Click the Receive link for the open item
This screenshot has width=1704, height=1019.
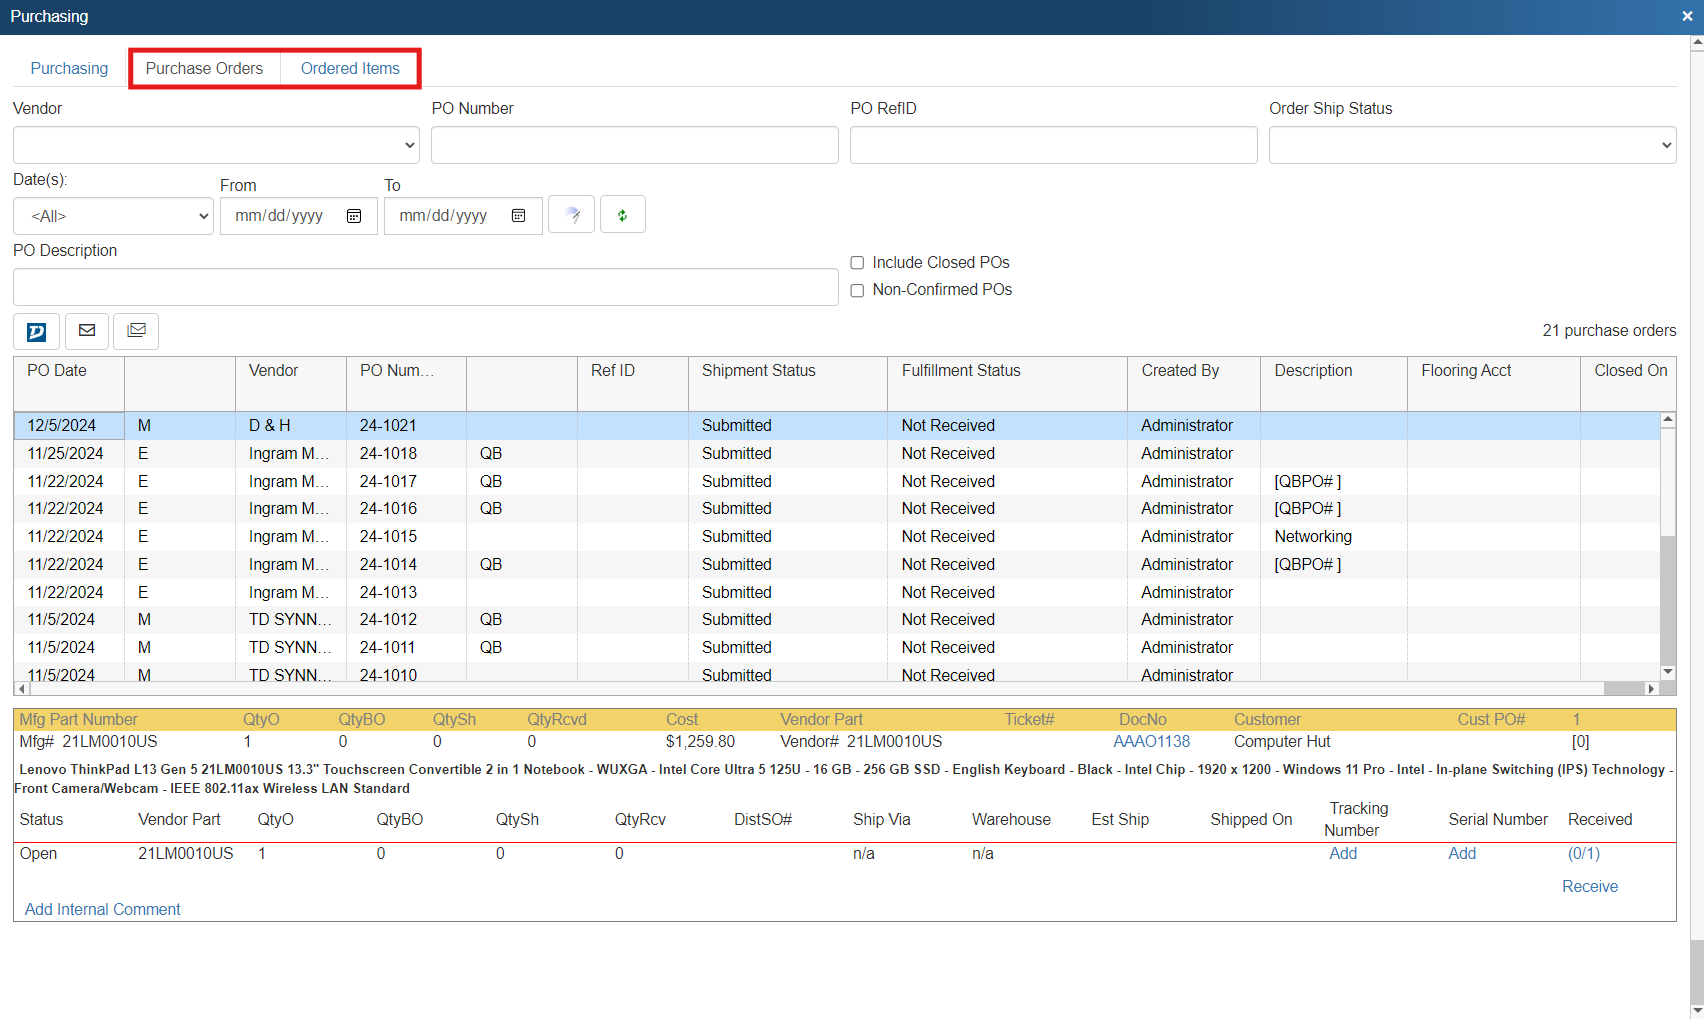[1589, 886]
